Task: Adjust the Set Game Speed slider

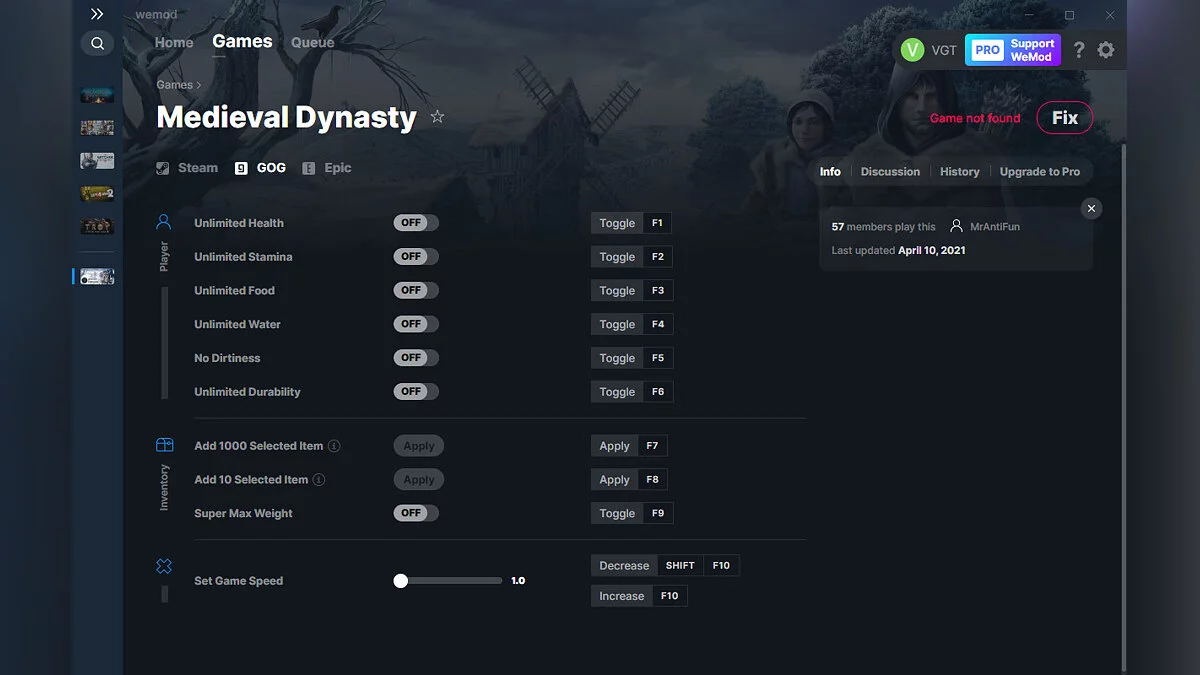Action: point(401,580)
